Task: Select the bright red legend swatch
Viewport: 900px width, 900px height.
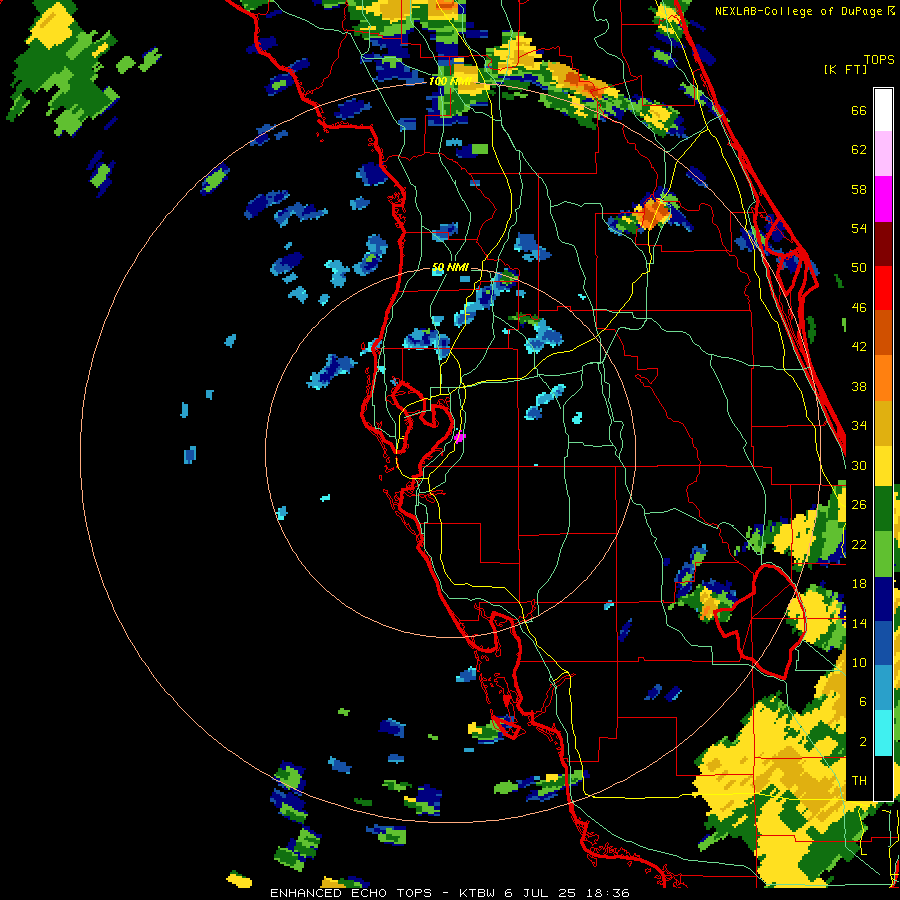Action: click(883, 288)
